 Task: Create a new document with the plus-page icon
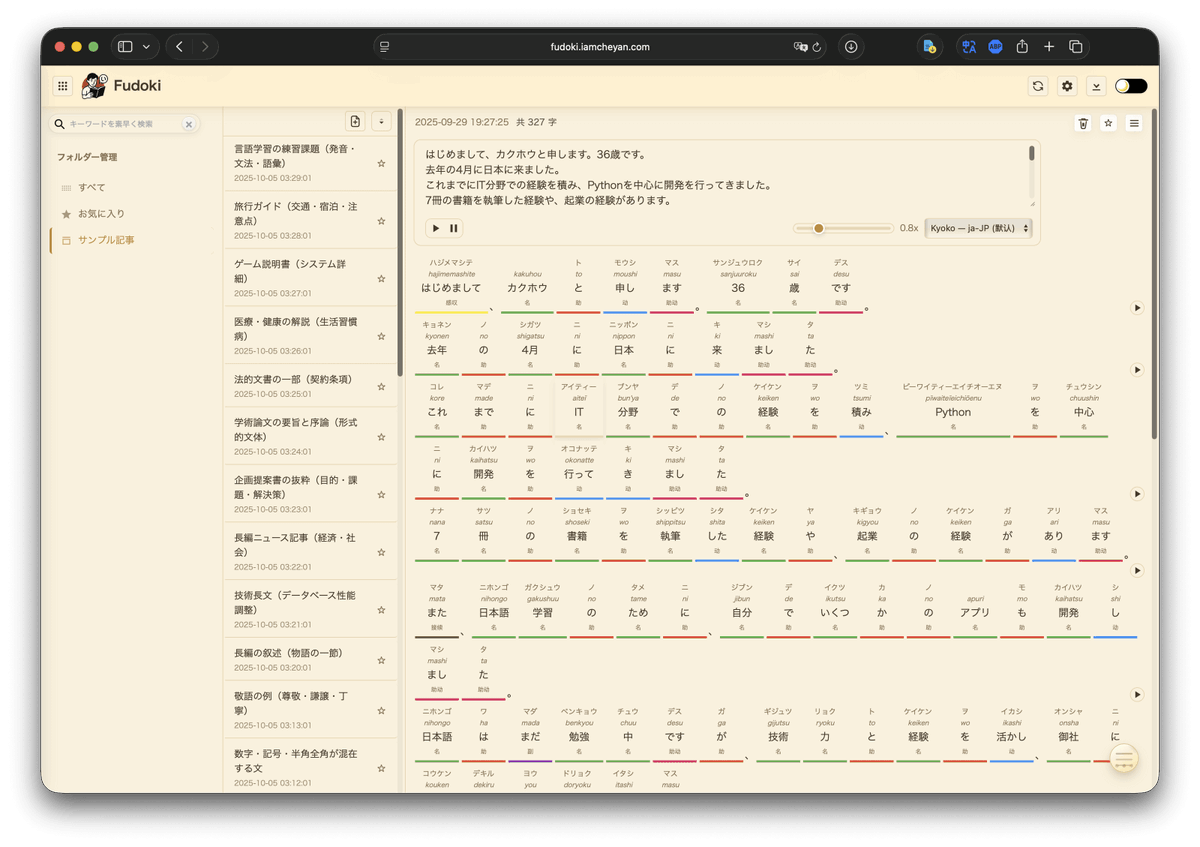point(355,121)
